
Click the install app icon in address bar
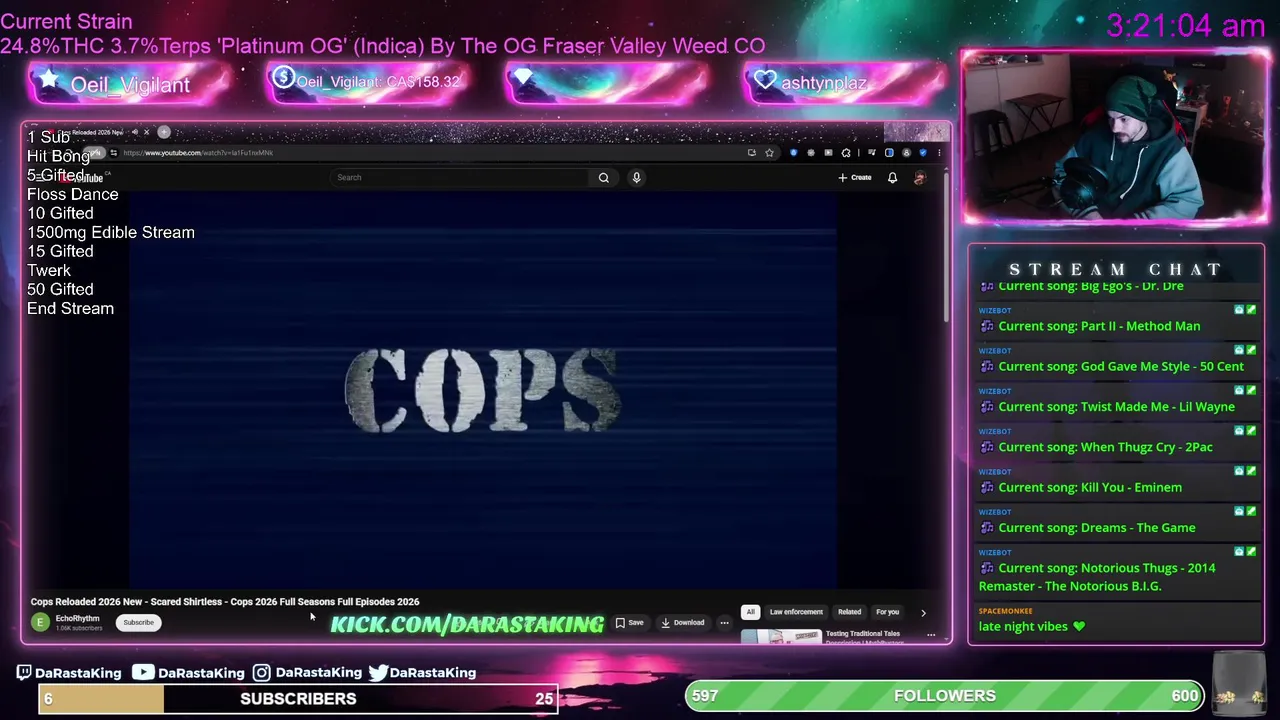[x=752, y=153]
